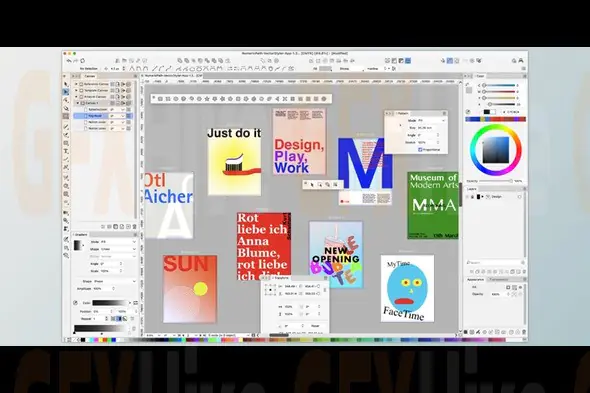Click the Reset button in Transform panel
This screenshot has width=590, height=393.
click(x=315, y=326)
